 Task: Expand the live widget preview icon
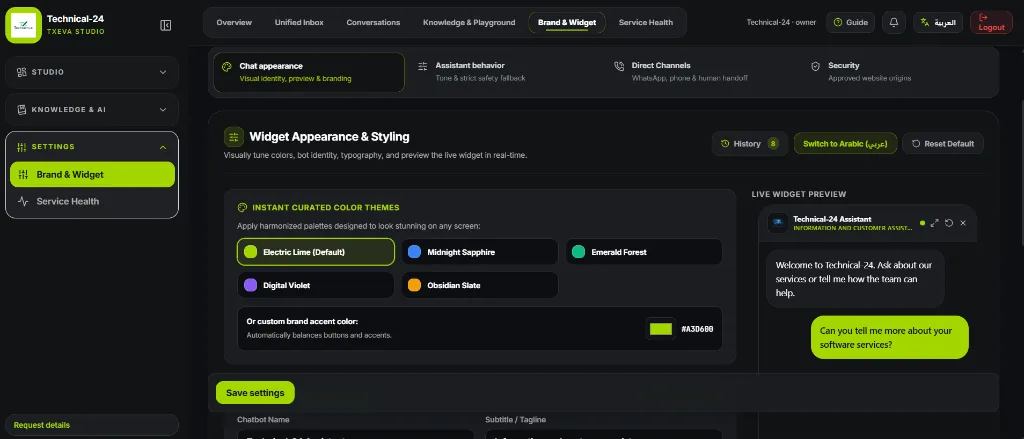tap(935, 223)
